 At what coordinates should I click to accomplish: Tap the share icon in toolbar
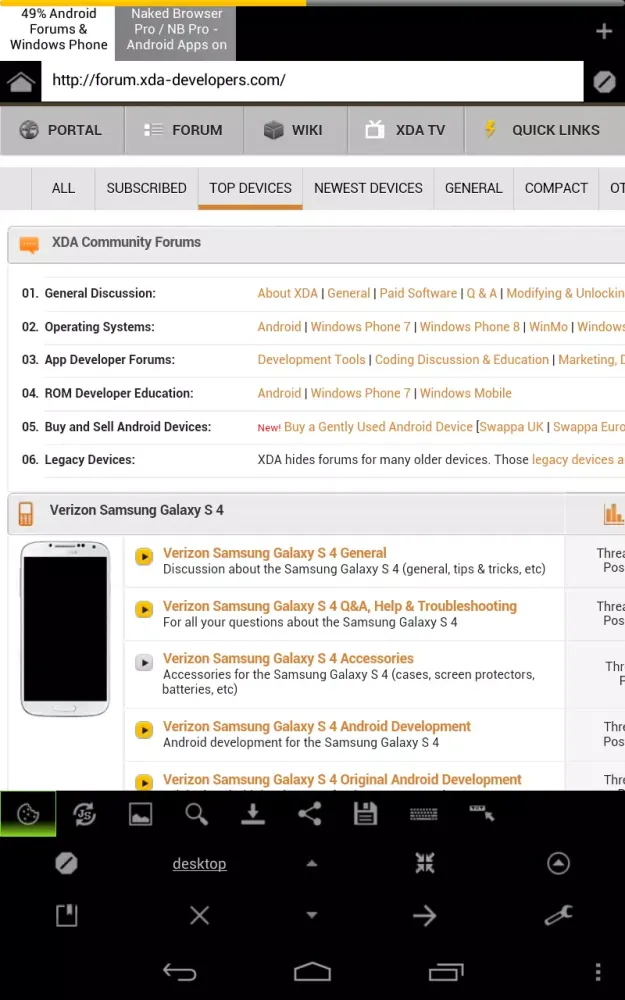point(309,814)
